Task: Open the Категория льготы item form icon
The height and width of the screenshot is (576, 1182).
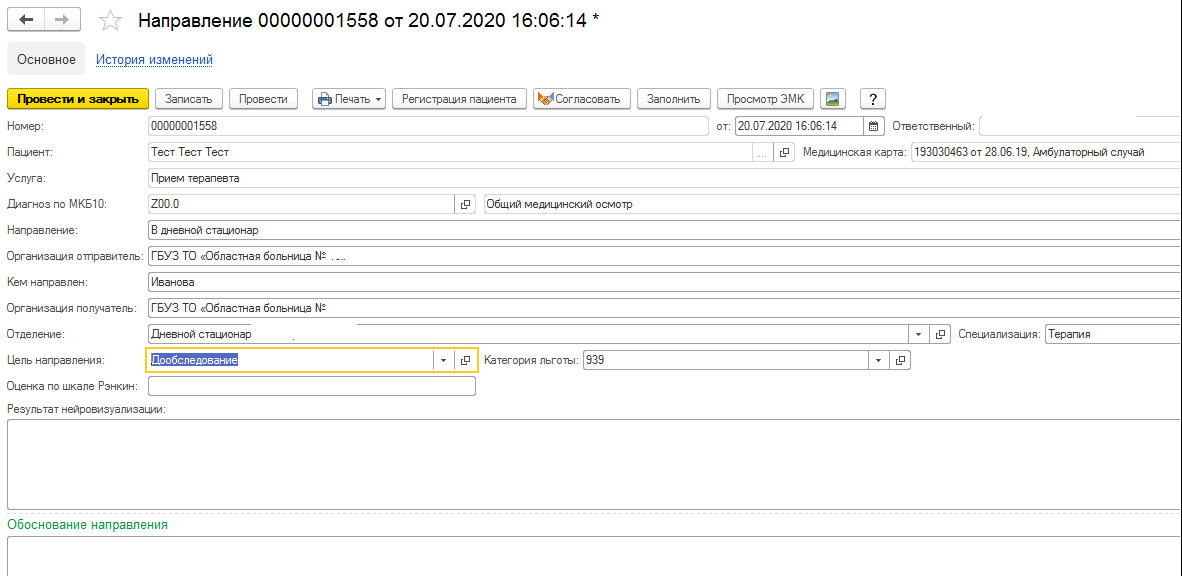Action: point(899,360)
